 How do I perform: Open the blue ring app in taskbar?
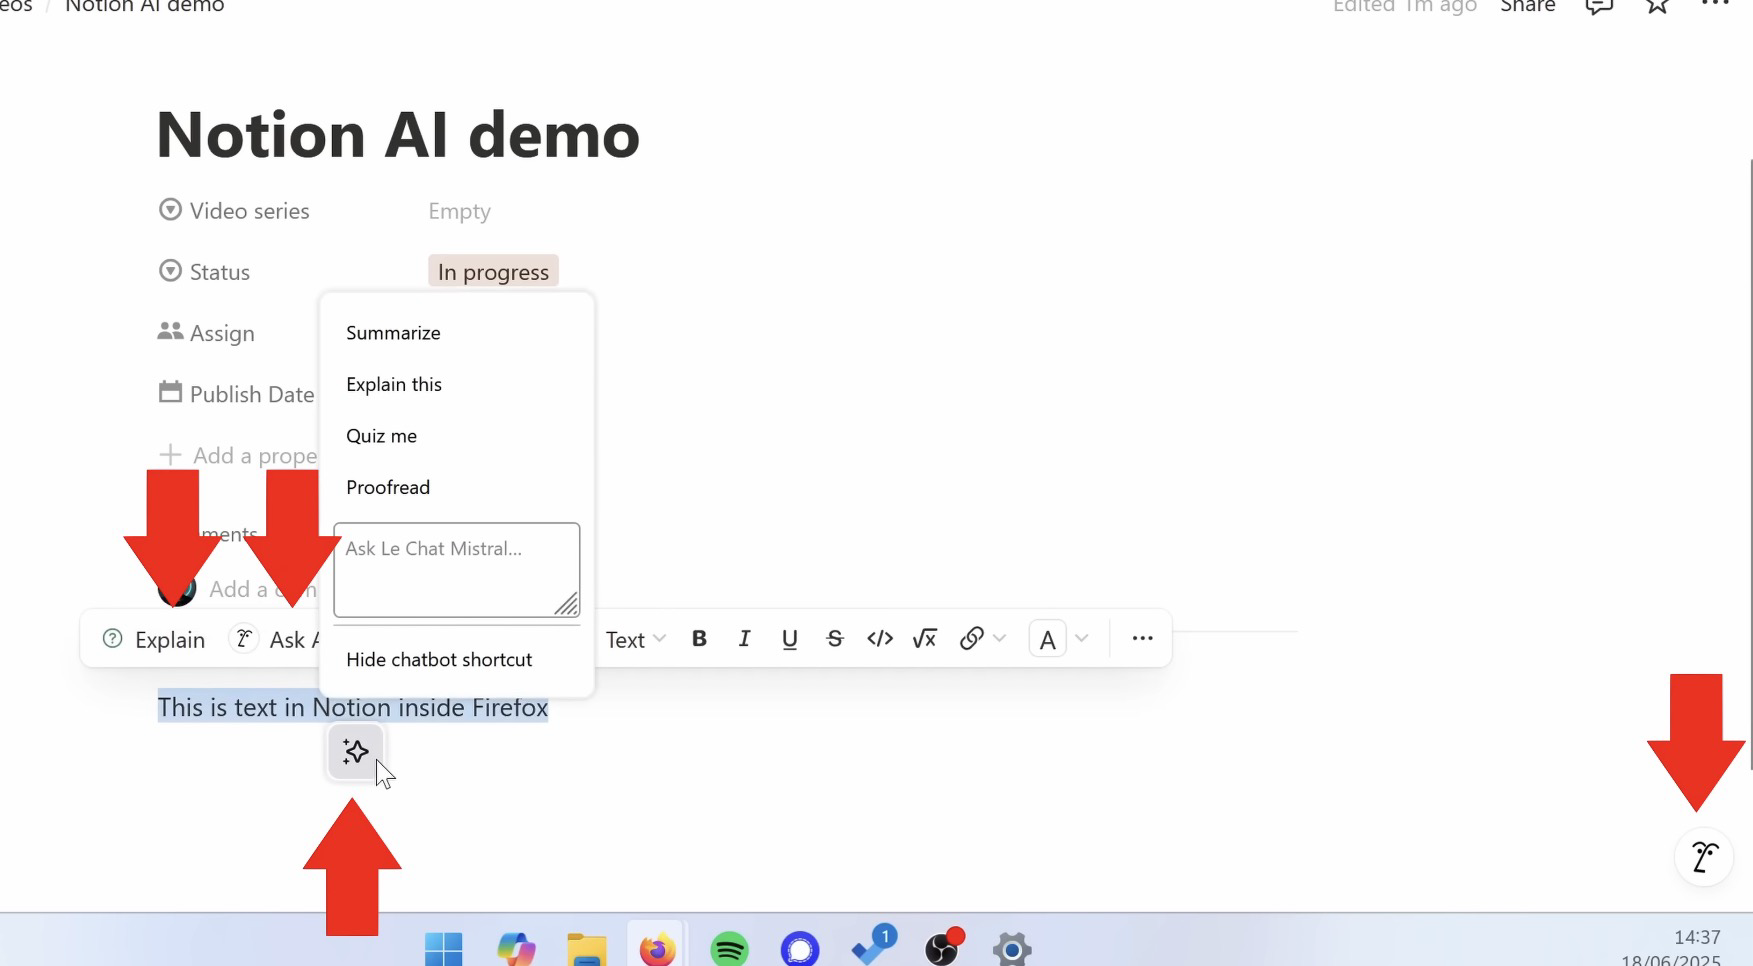pos(800,948)
